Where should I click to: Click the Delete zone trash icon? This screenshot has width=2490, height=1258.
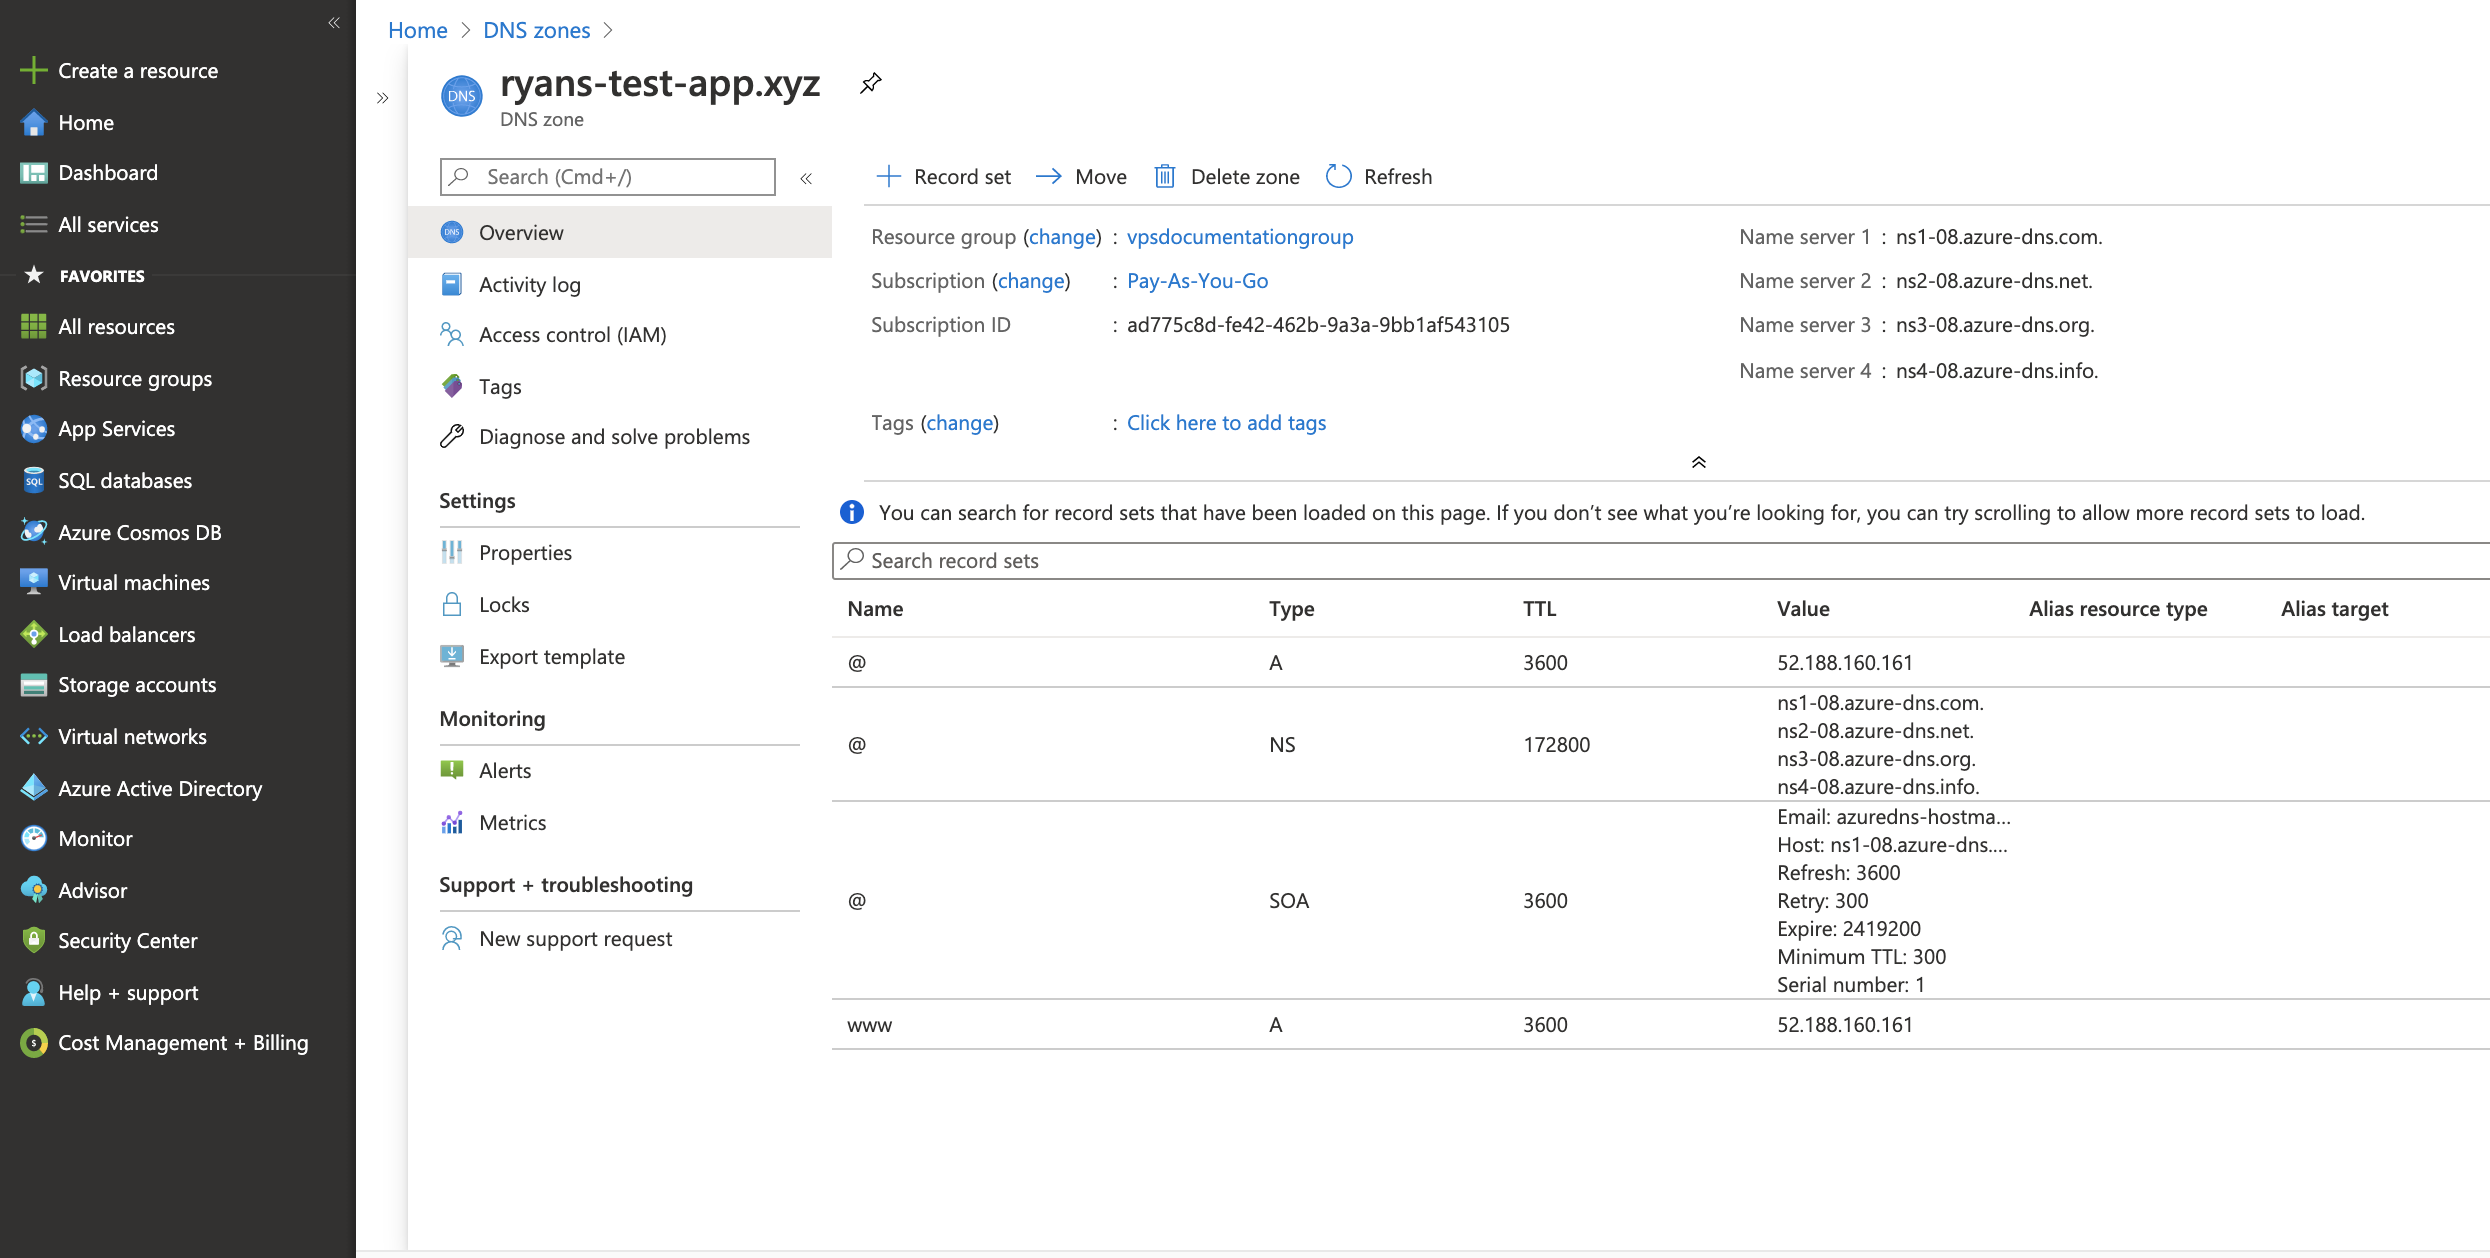(x=1164, y=177)
